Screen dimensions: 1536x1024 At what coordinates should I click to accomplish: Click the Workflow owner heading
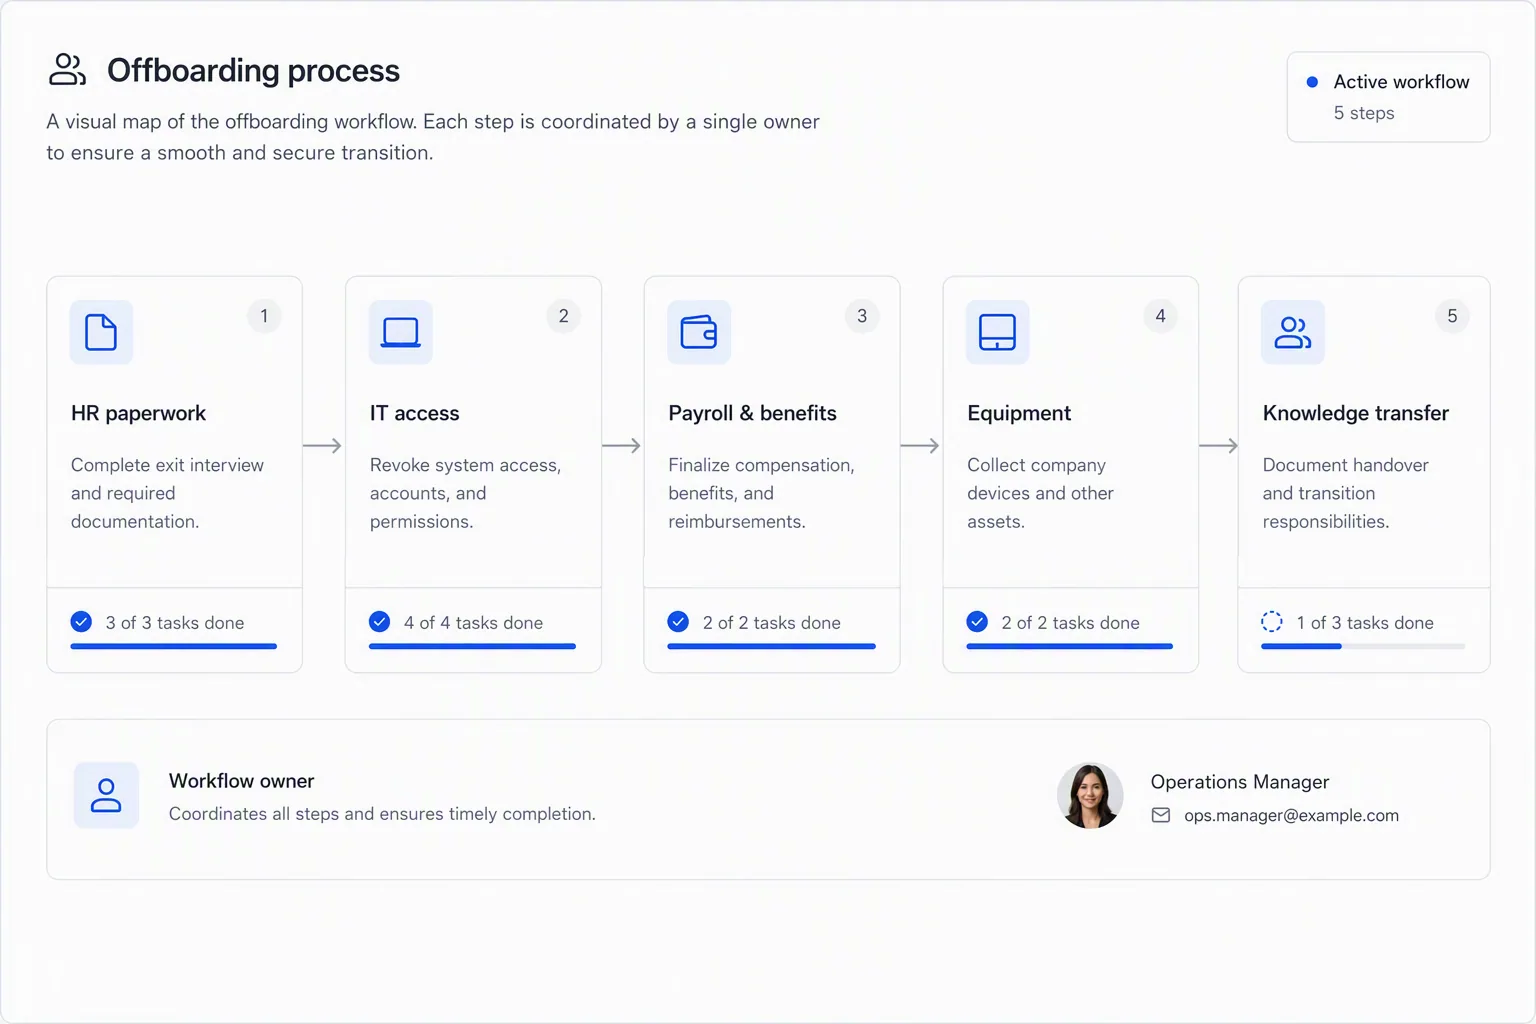241,781
